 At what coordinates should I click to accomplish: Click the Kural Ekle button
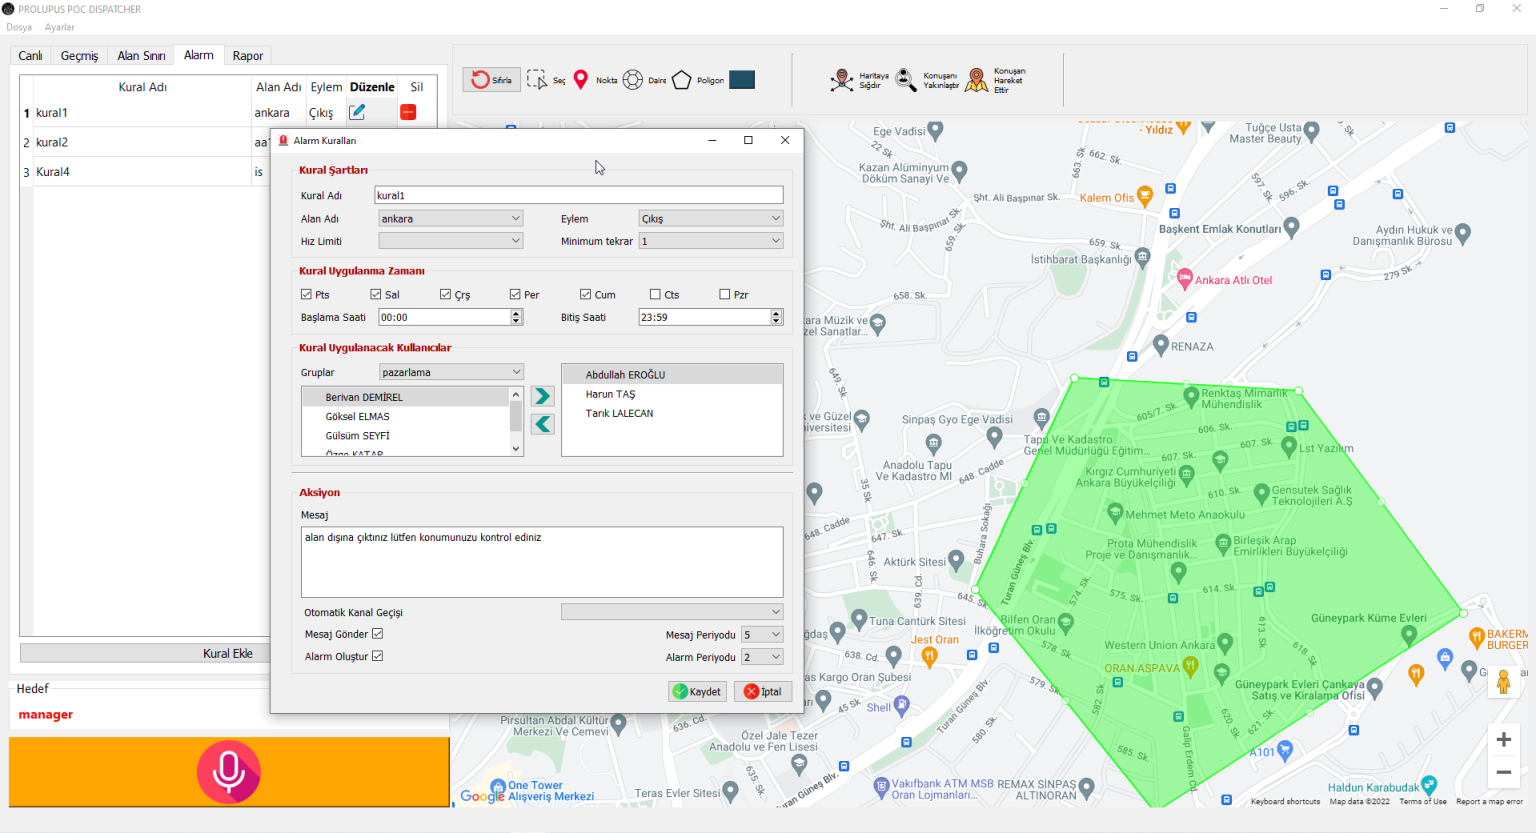[x=228, y=653]
